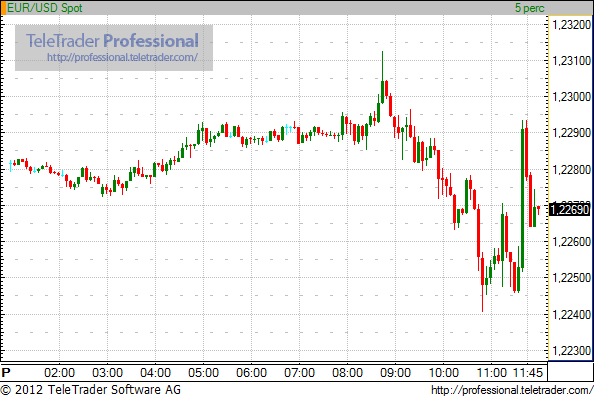Image resolution: width=594 pixels, height=399 pixels.
Task: Click the 1,23000 price axis label
Action: (x=572, y=96)
